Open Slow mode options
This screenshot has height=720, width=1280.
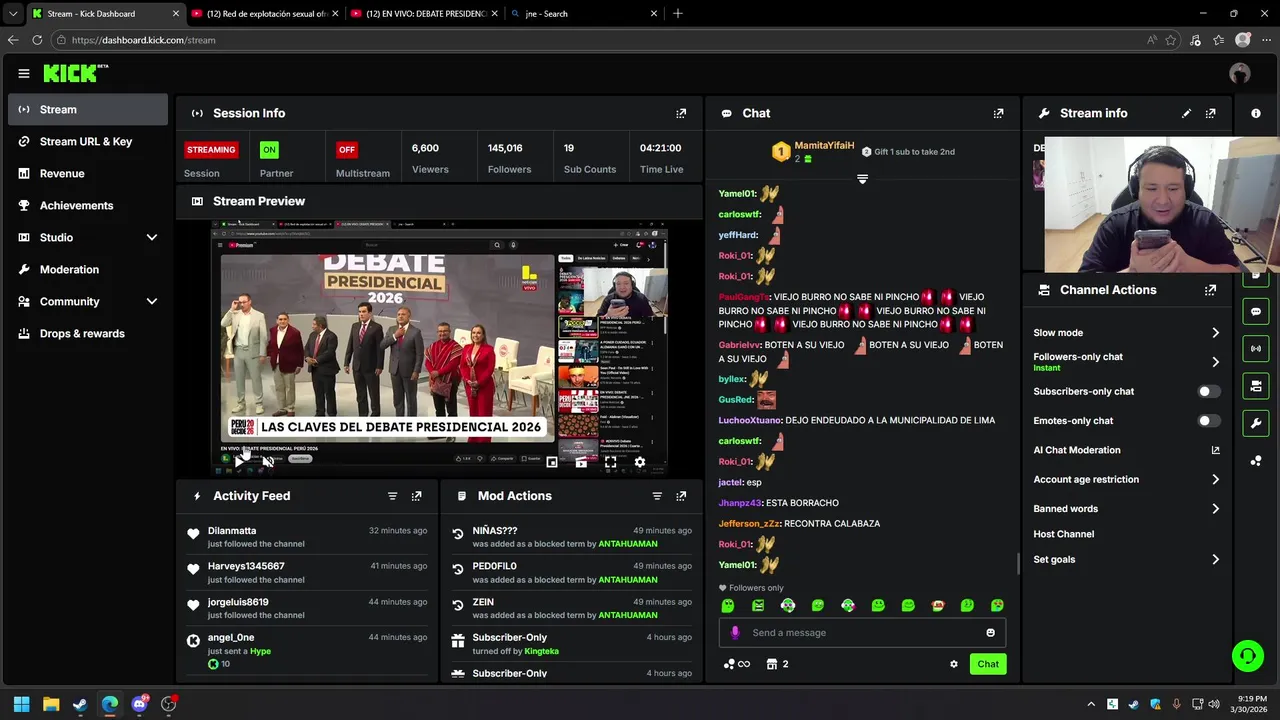[x=1127, y=333]
